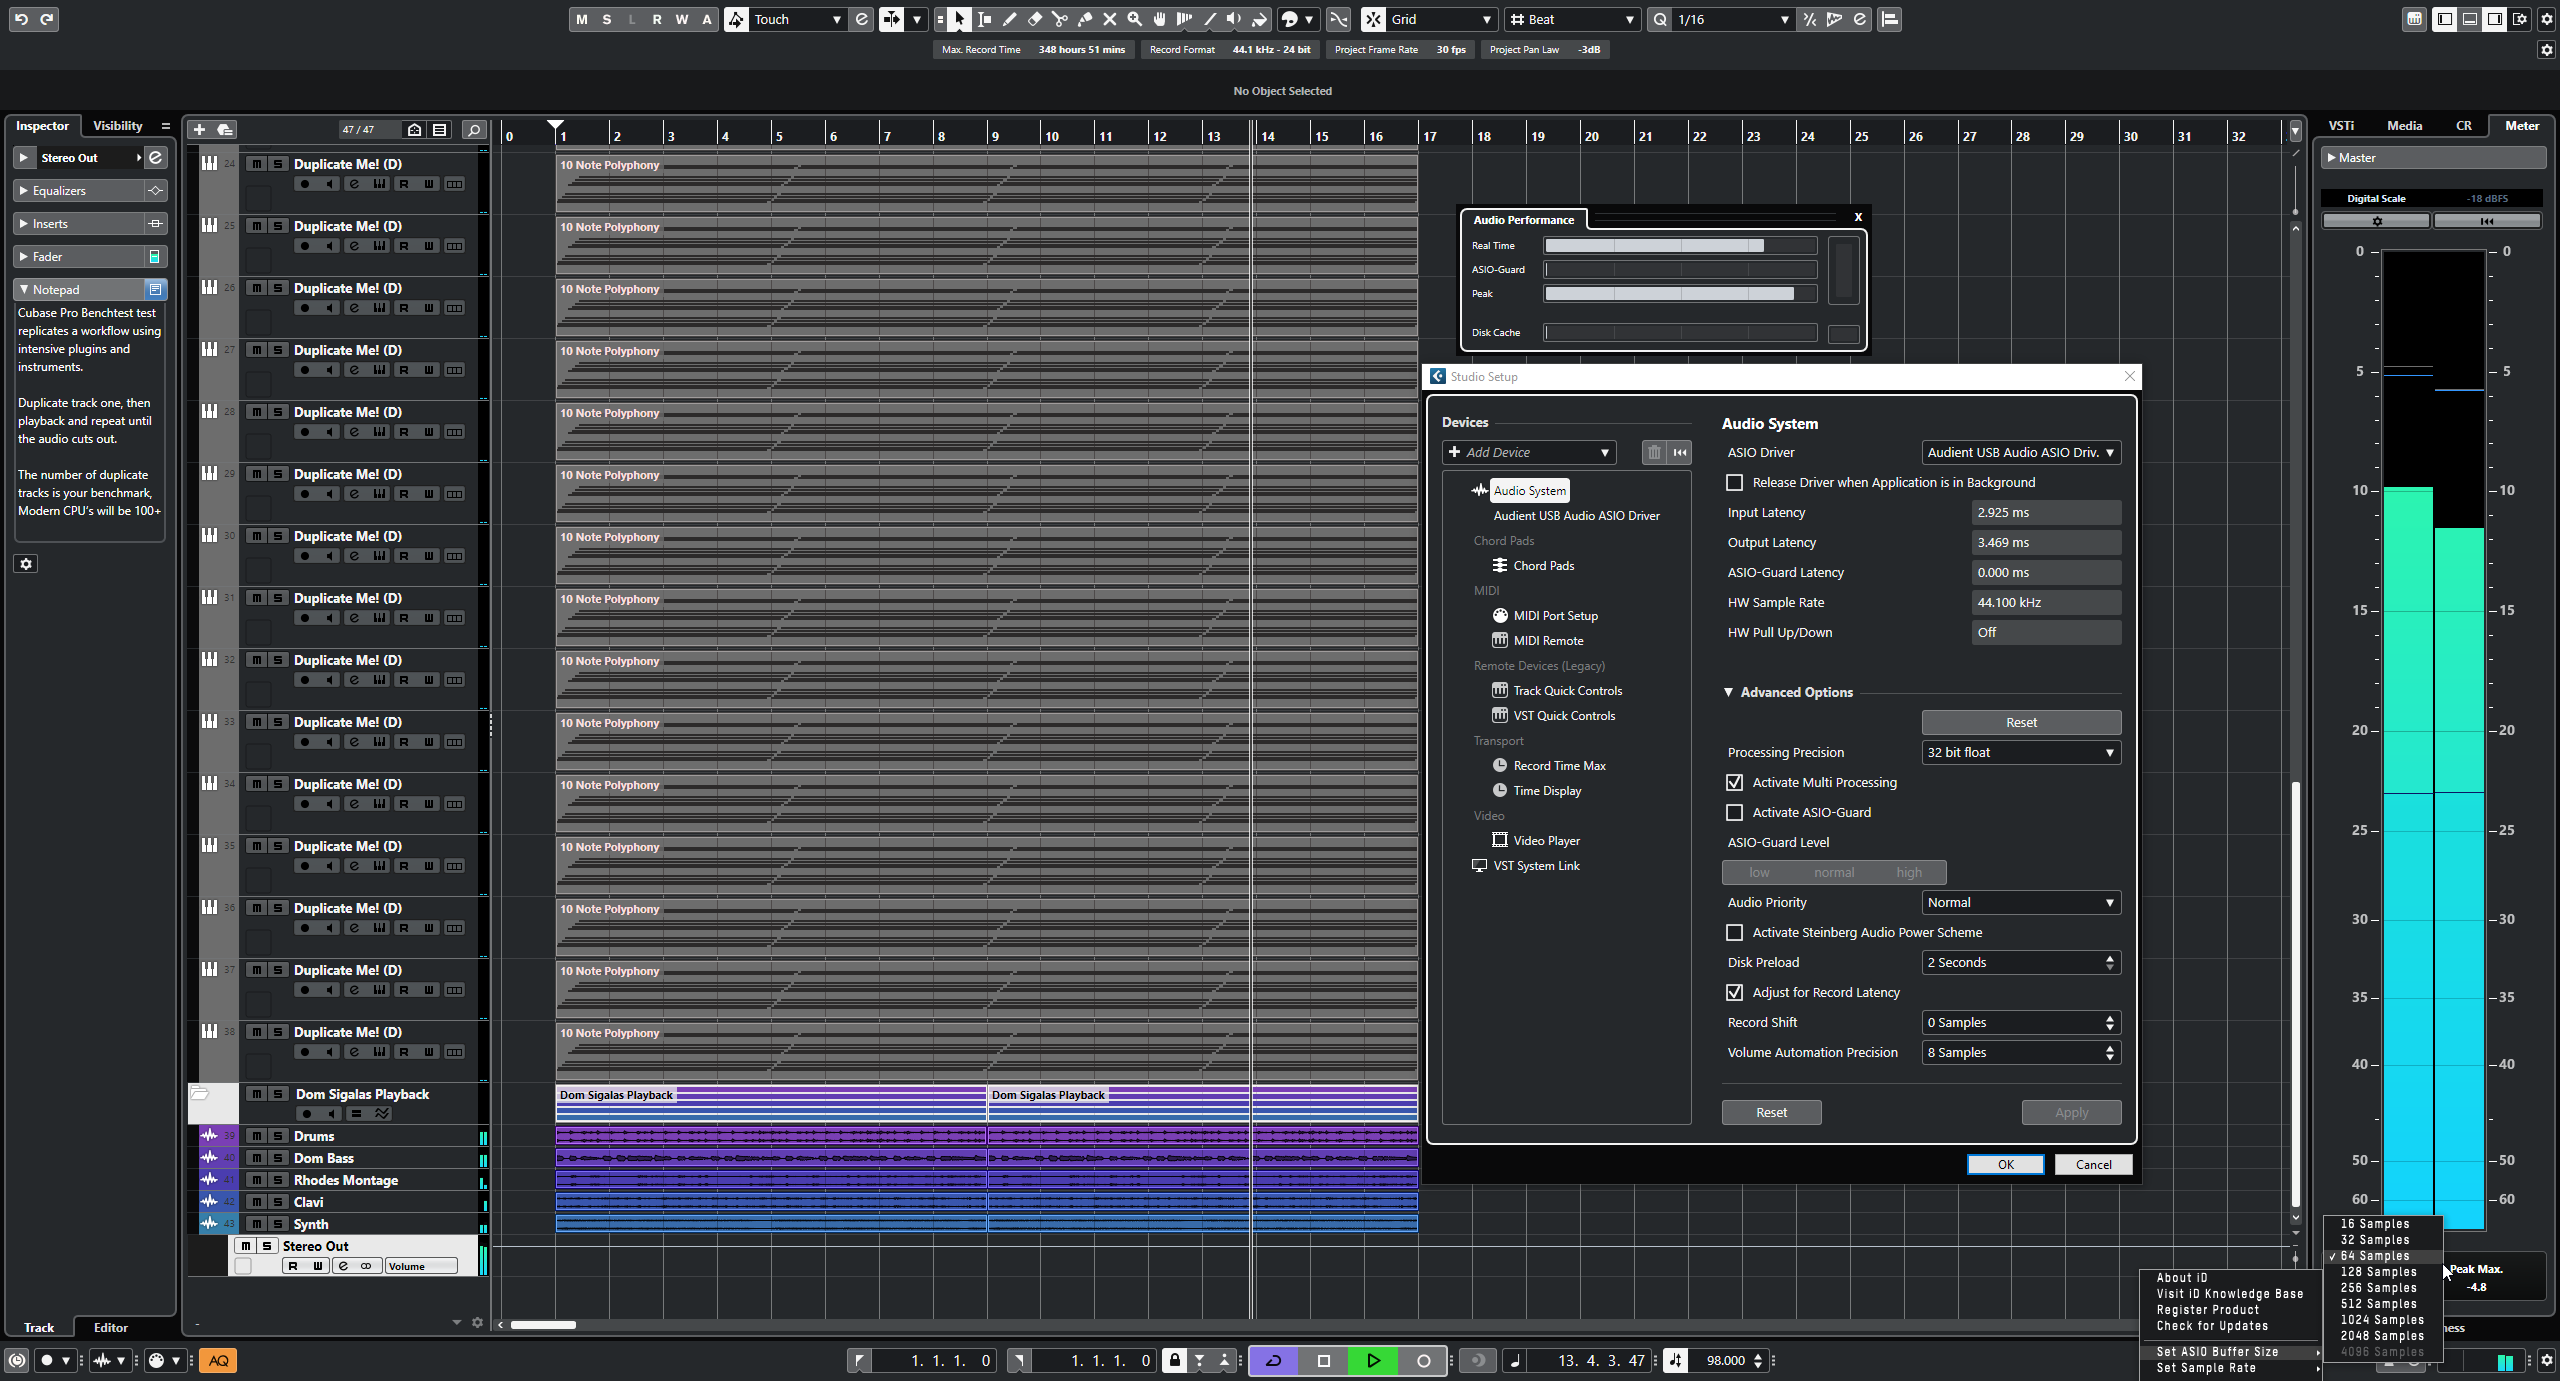Click OK in Studio Setup
Viewport: 2560px width, 1381px height.
pyautogui.click(x=2005, y=1164)
